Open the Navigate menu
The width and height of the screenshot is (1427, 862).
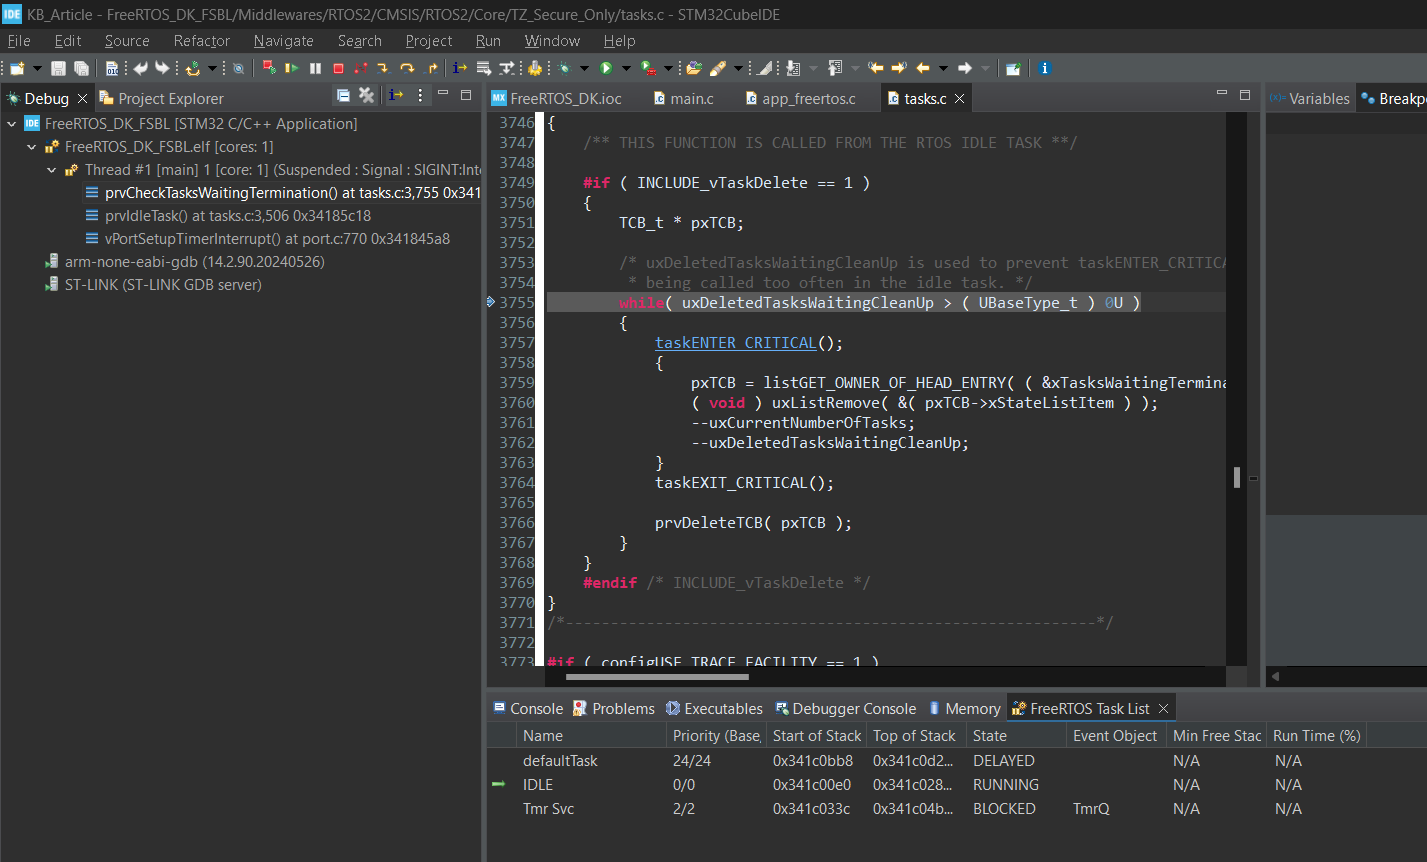click(x=283, y=41)
